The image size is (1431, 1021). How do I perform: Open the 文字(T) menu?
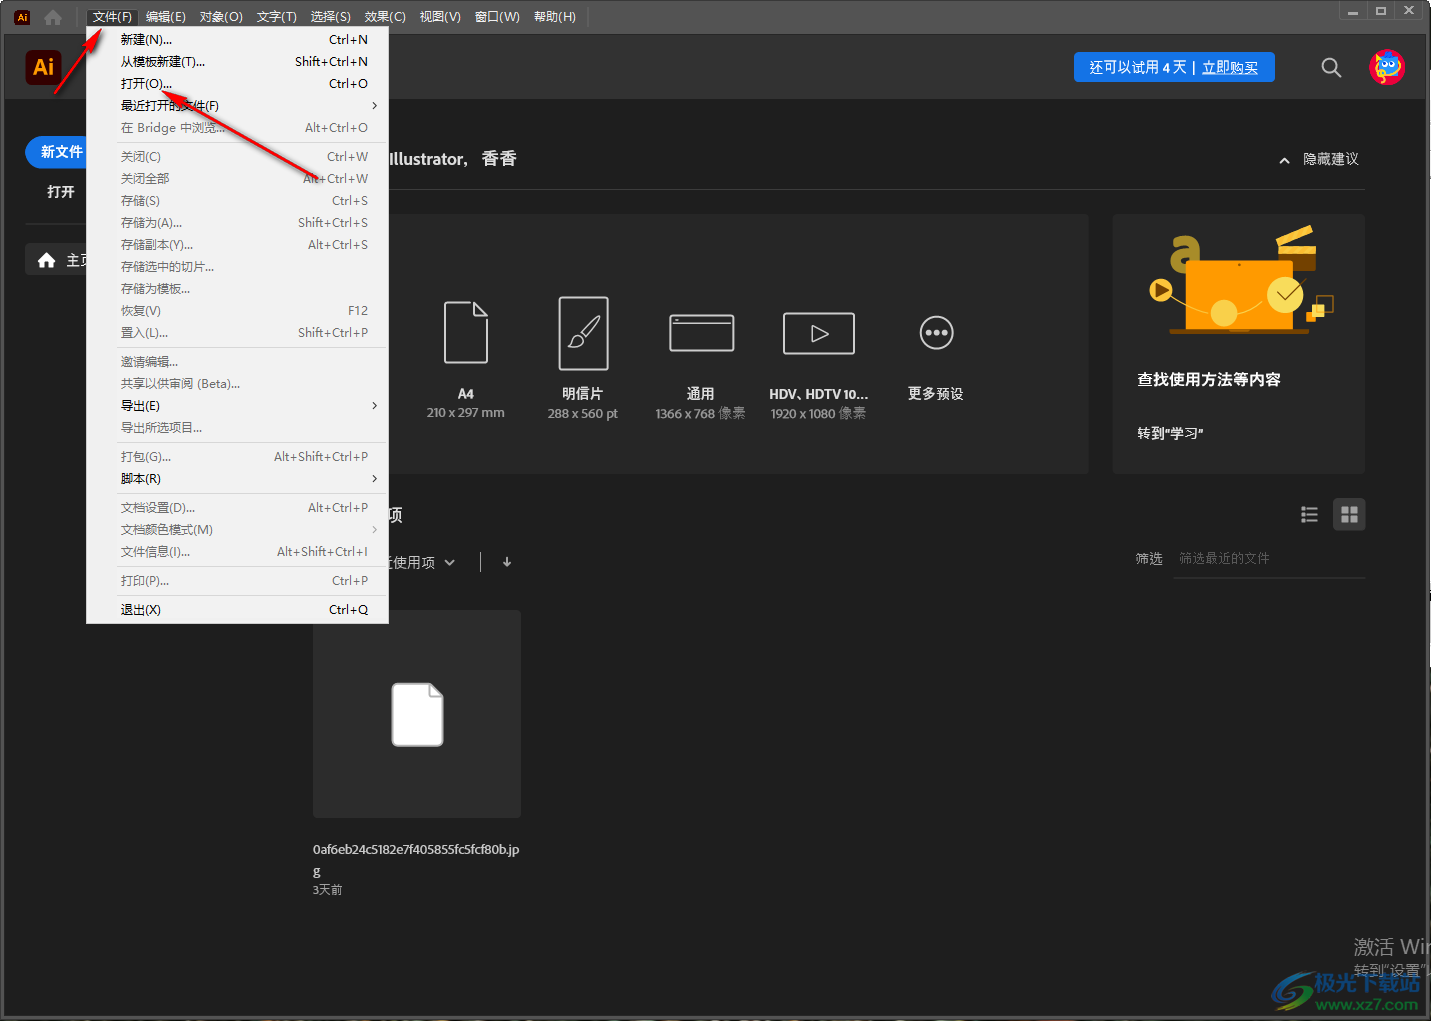(x=276, y=17)
